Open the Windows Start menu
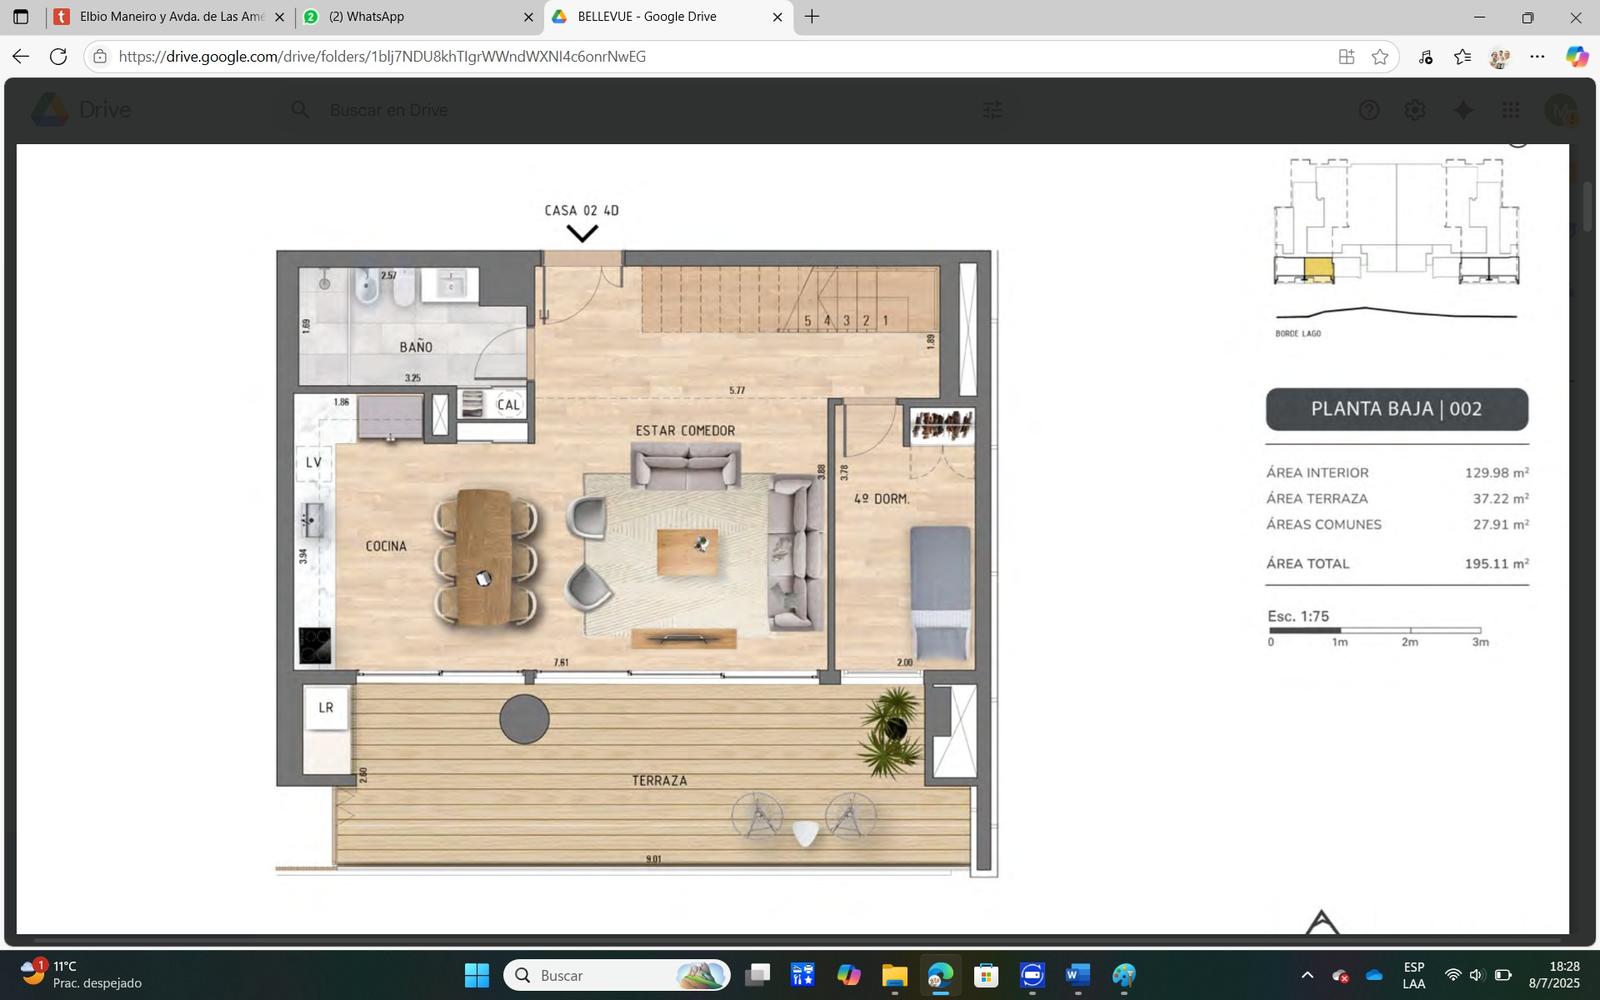Viewport: 1600px width, 1000px height. click(x=477, y=975)
